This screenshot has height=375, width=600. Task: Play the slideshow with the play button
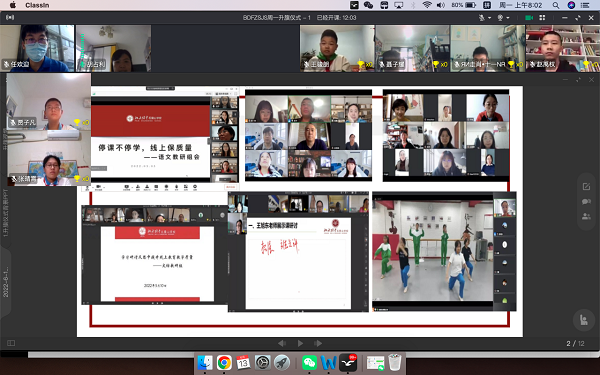300,343
